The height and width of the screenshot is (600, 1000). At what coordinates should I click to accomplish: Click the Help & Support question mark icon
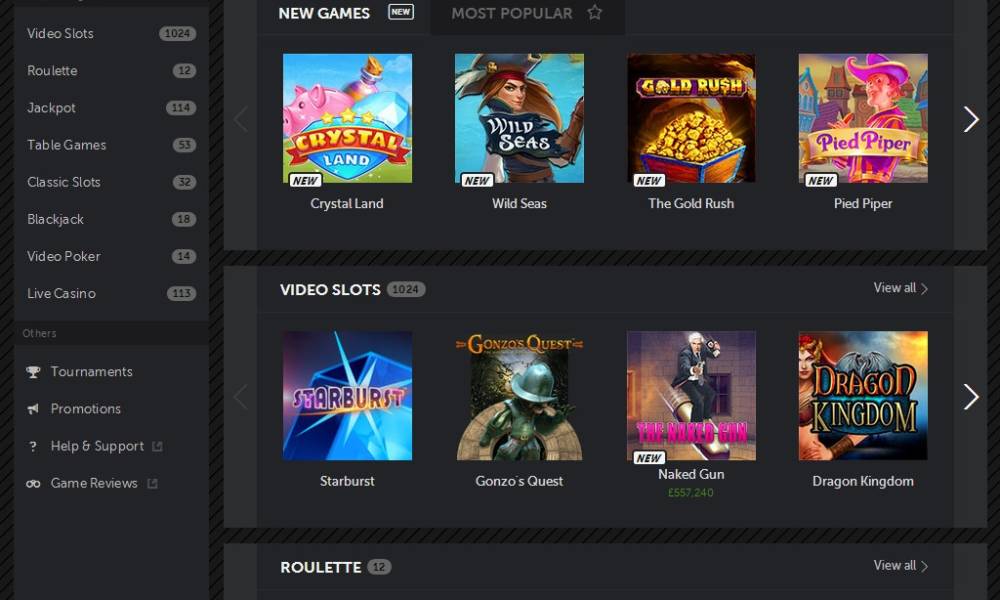click(x=33, y=446)
